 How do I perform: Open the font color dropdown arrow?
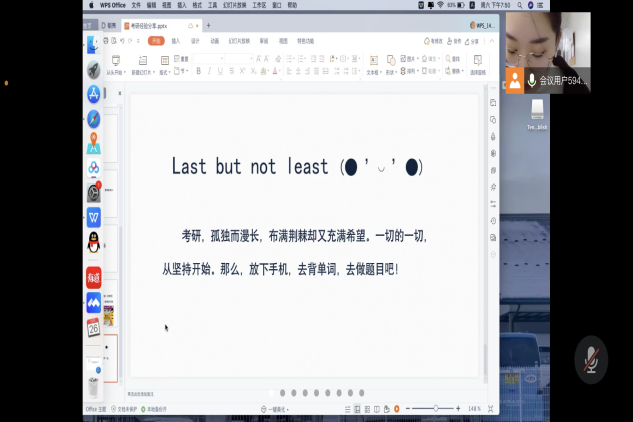(280, 71)
